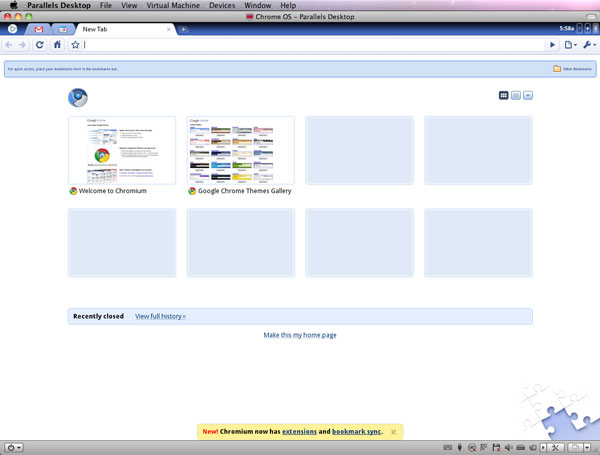Open the new tab page options dropdown
This screenshot has width=600, height=455.
(528, 95)
